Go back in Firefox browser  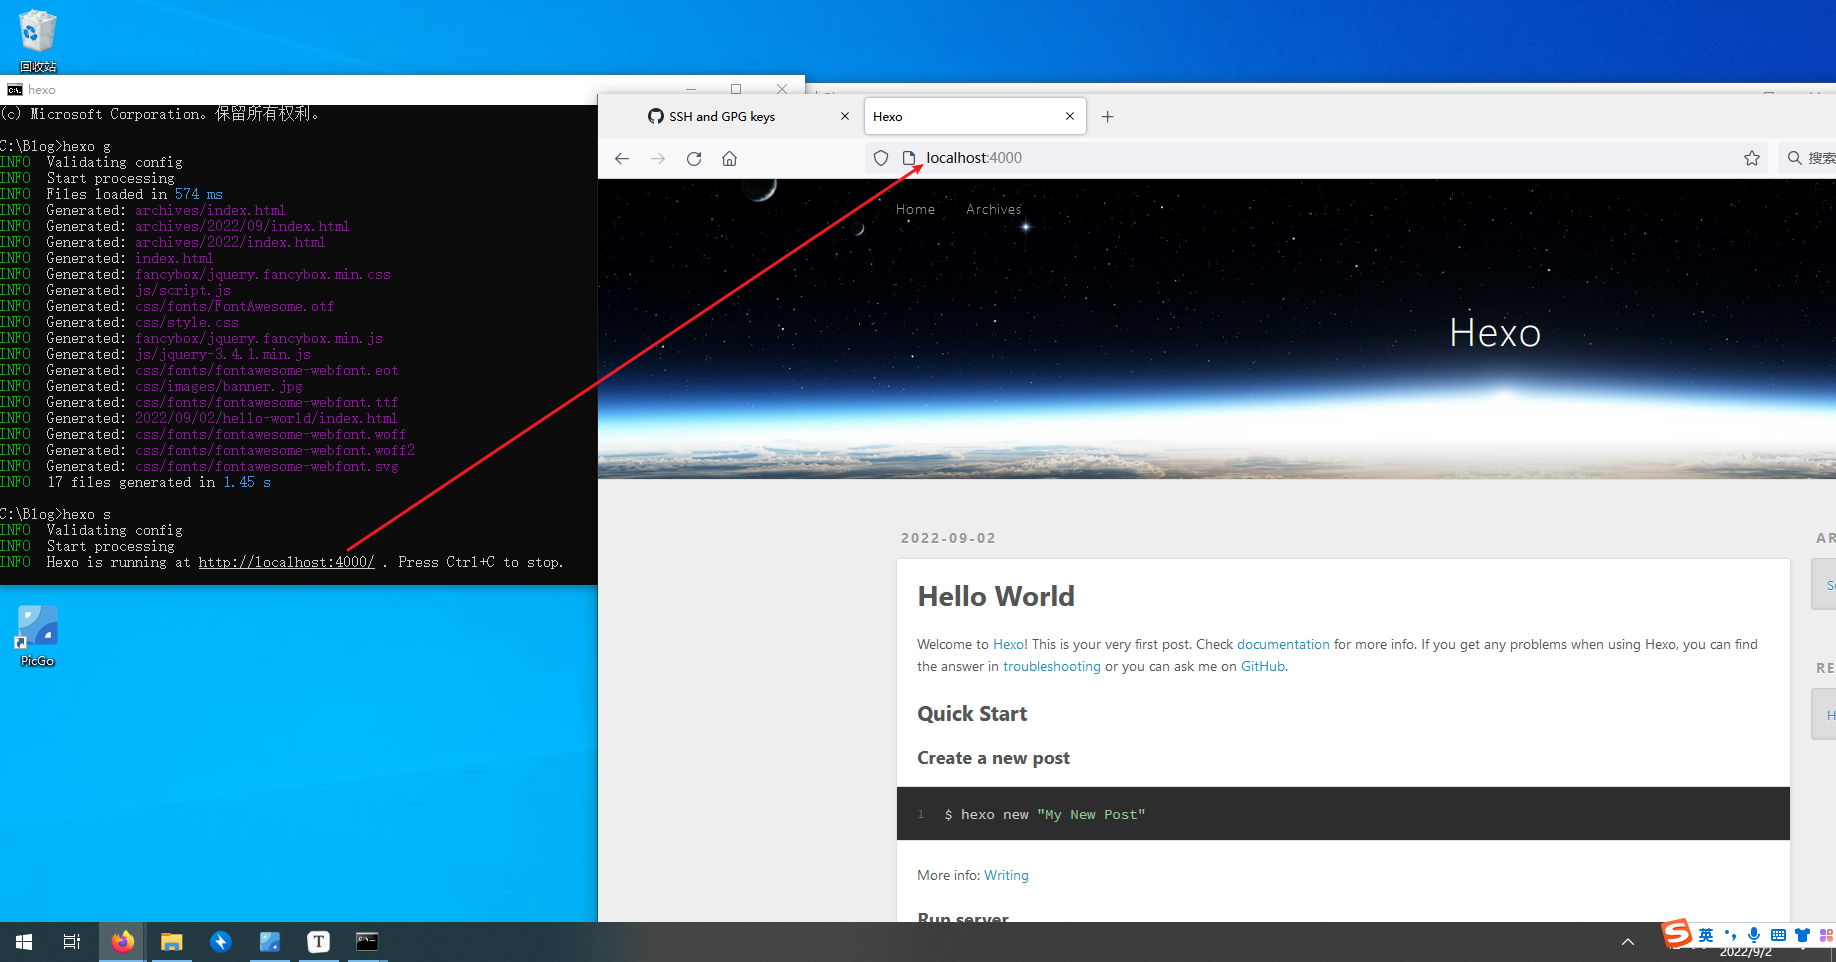click(x=622, y=158)
